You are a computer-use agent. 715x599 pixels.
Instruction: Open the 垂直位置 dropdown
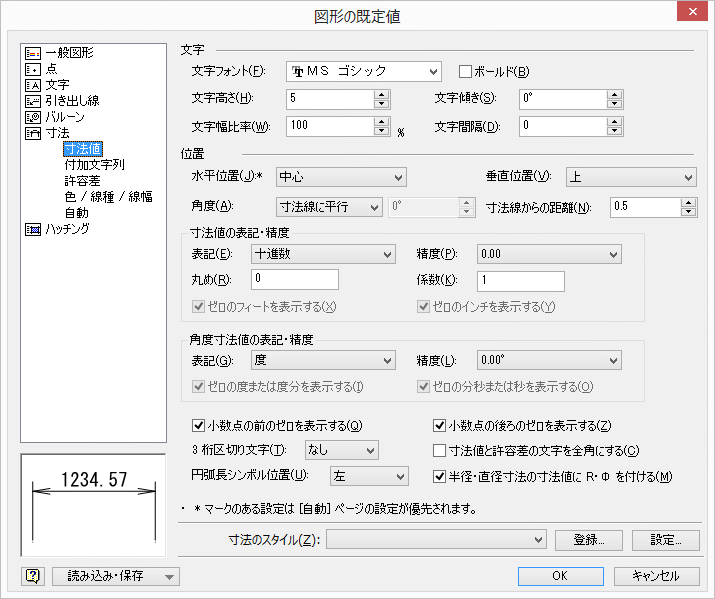pyautogui.click(x=631, y=177)
